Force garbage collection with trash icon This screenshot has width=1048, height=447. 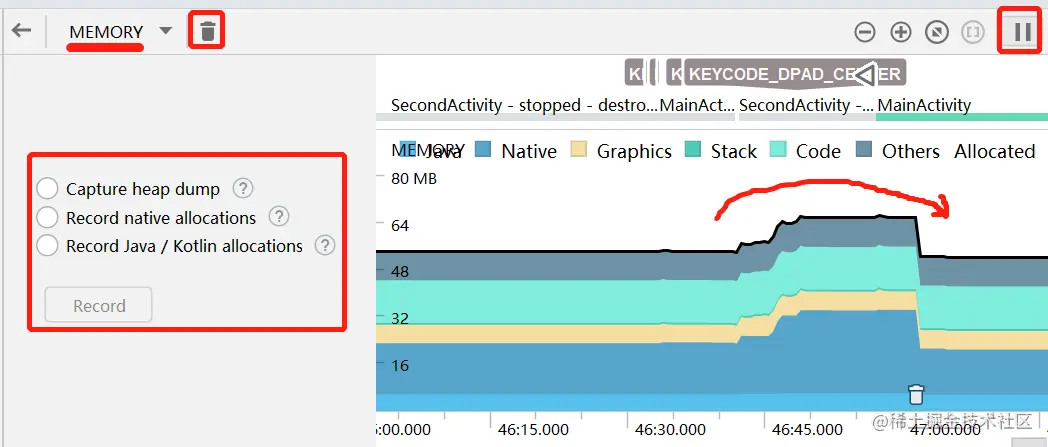pyautogui.click(x=208, y=31)
